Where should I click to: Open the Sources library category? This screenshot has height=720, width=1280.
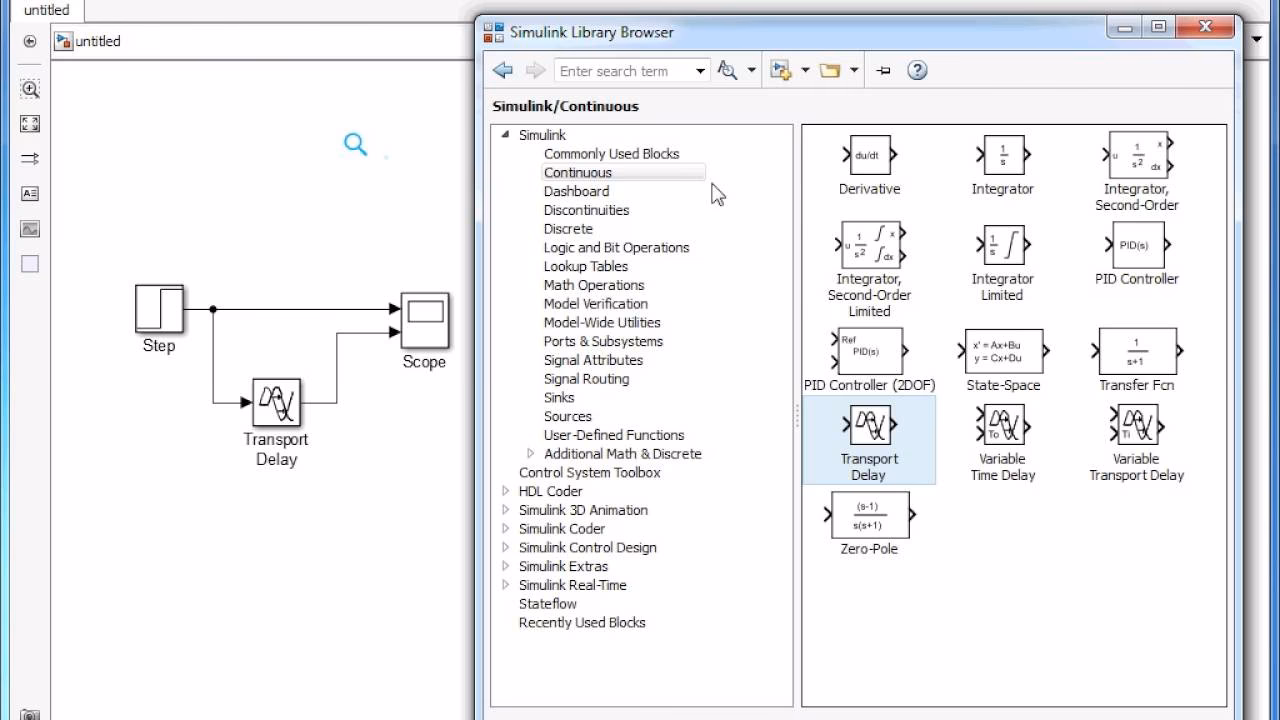click(567, 416)
